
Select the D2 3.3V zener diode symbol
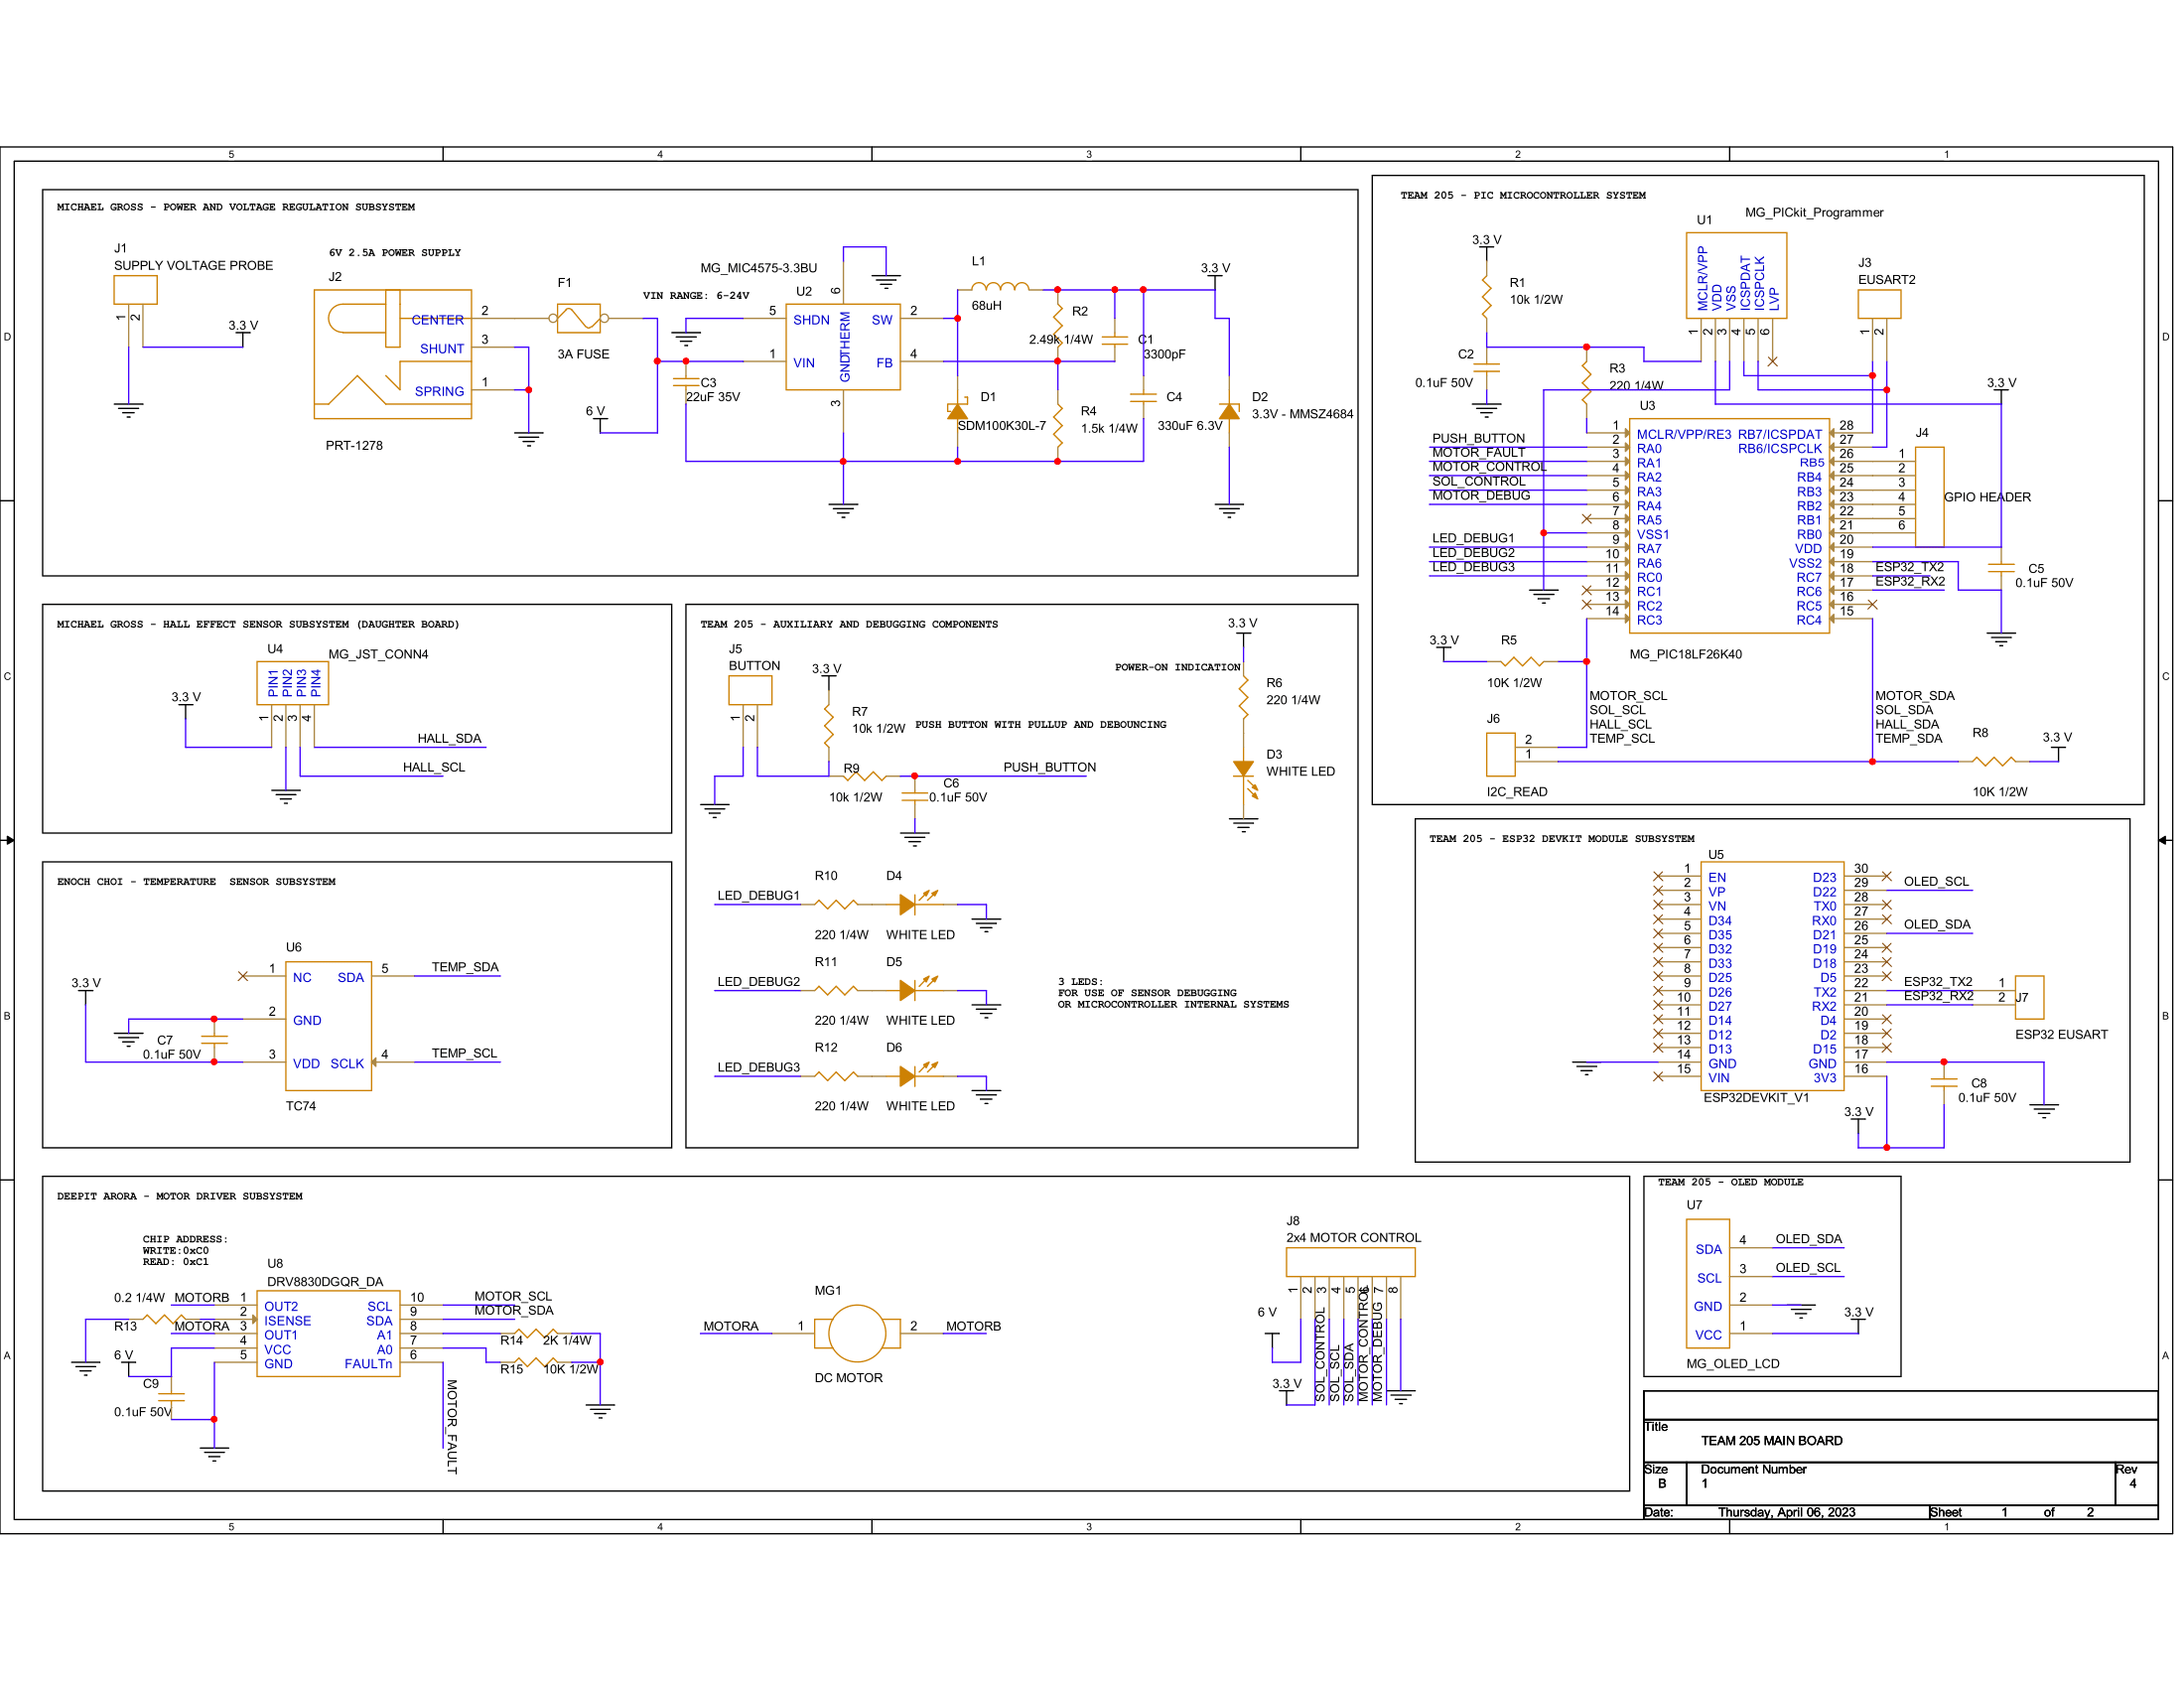[1229, 411]
